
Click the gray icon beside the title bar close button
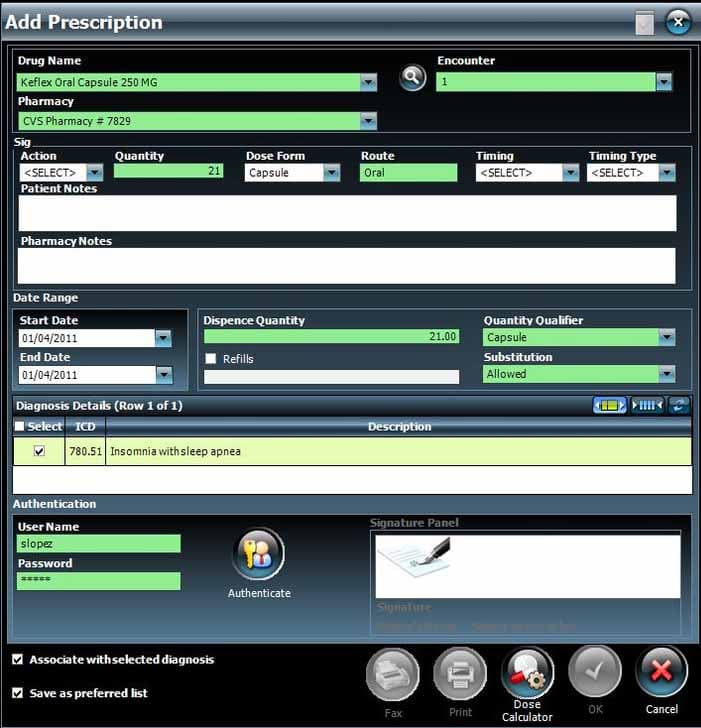[645, 23]
